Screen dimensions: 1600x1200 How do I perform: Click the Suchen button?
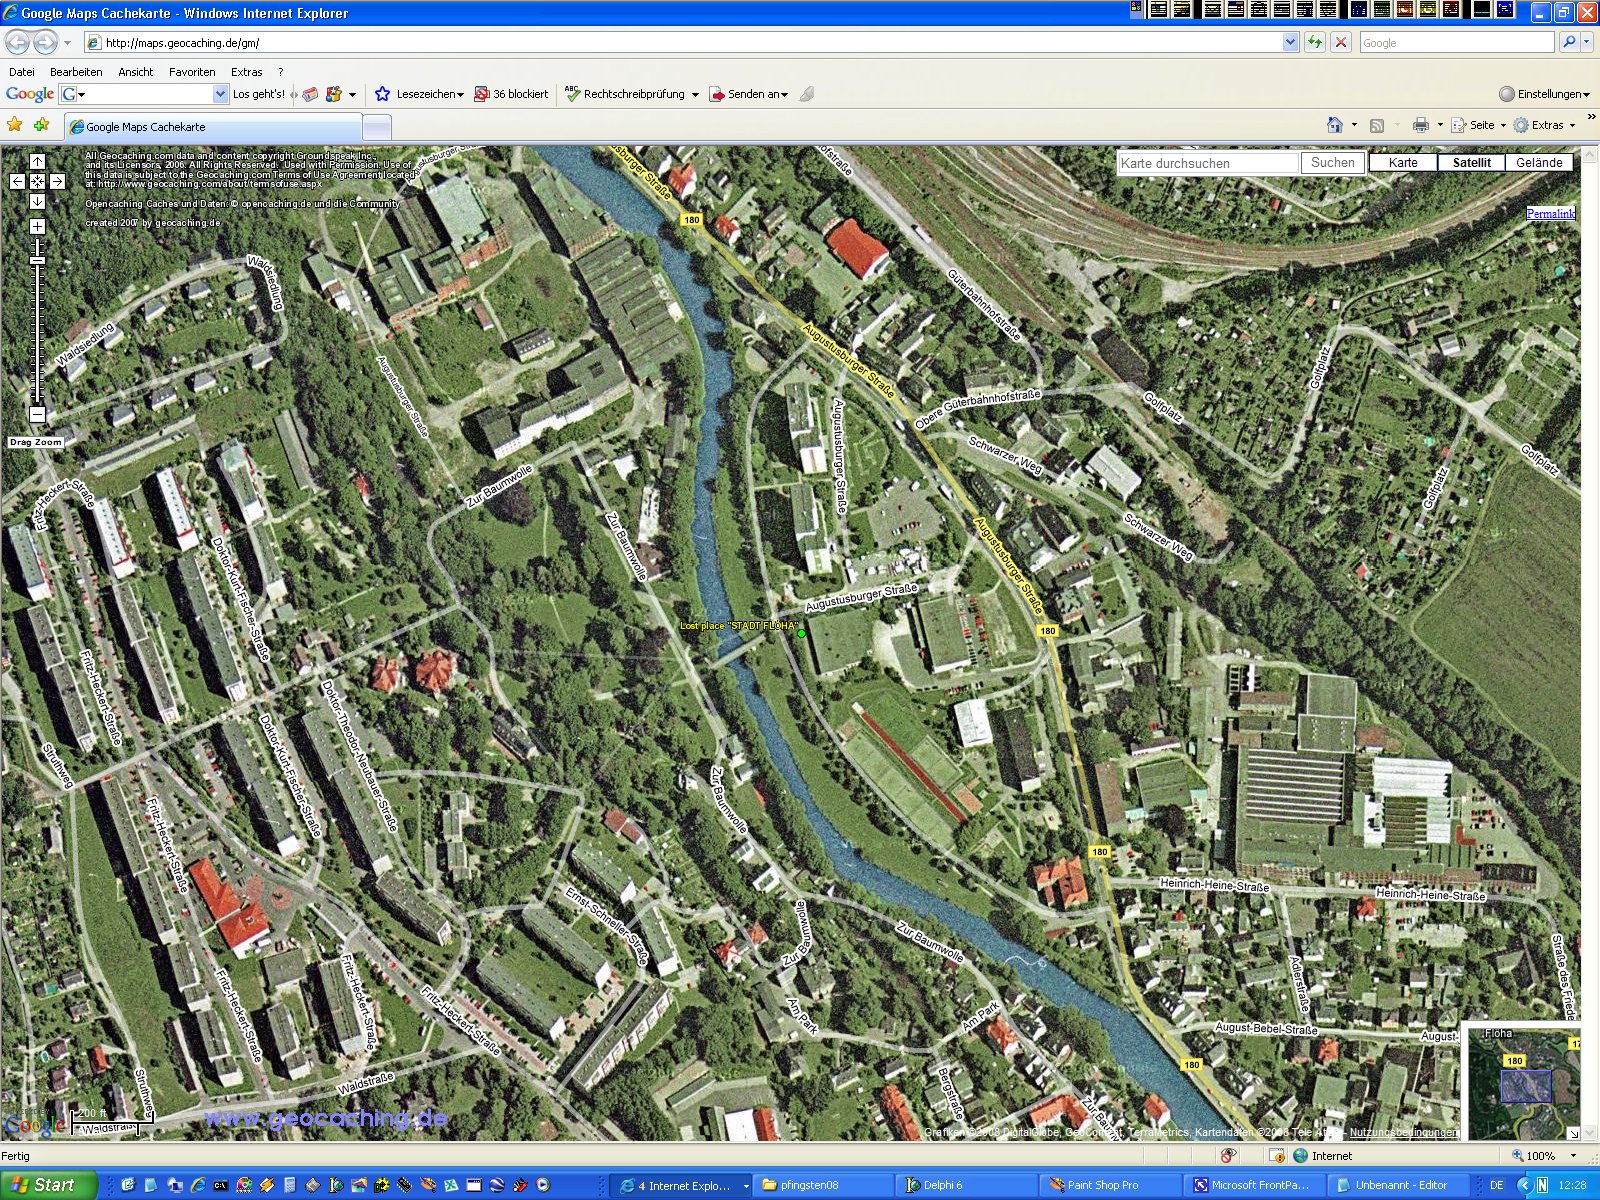pos(1332,163)
